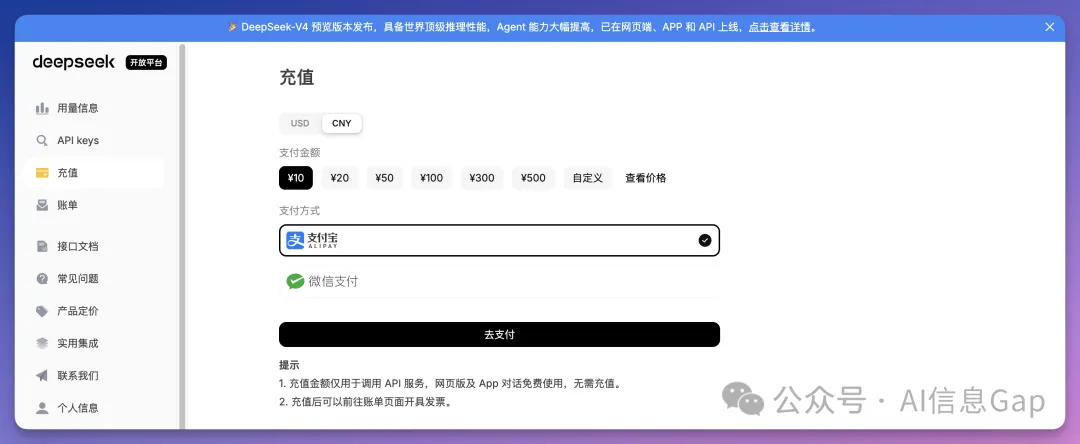Choose 支付宝 Alipay as payment method
Viewport: 1080px width, 444px height.
tap(499, 240)
